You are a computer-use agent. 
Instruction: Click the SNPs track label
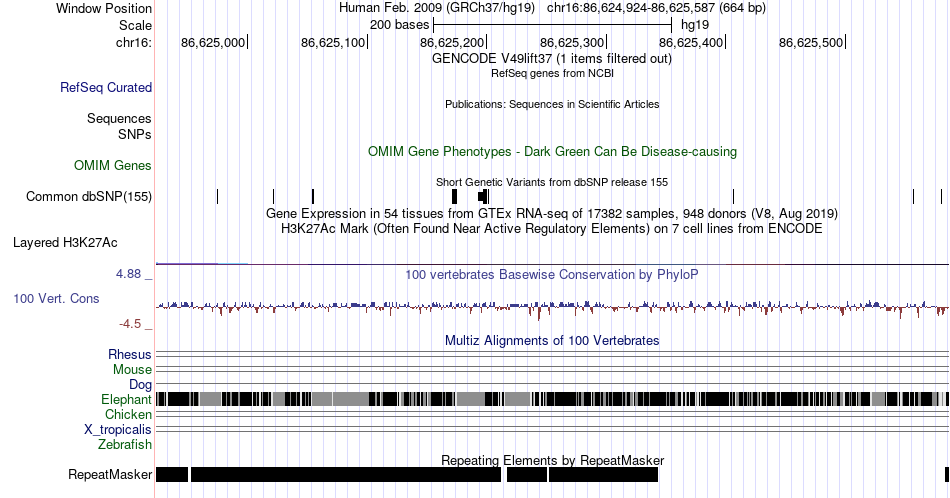pos(135,134)
